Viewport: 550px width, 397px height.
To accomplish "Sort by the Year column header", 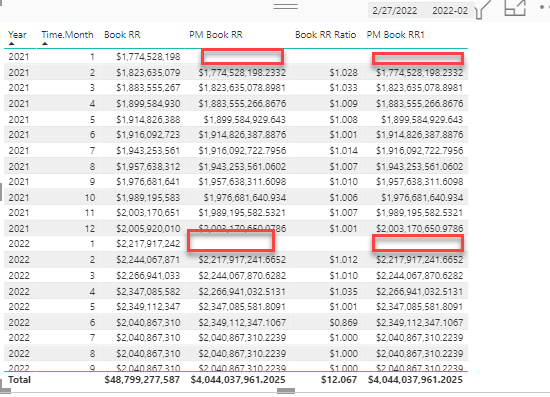I will pyautogui.click(x=17, y=35).
